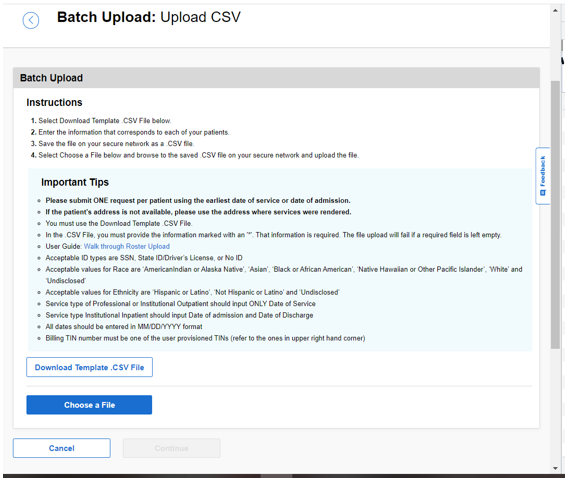
Task: Open the Walk through Roster Upload guide
Action: tap(126, 246)
